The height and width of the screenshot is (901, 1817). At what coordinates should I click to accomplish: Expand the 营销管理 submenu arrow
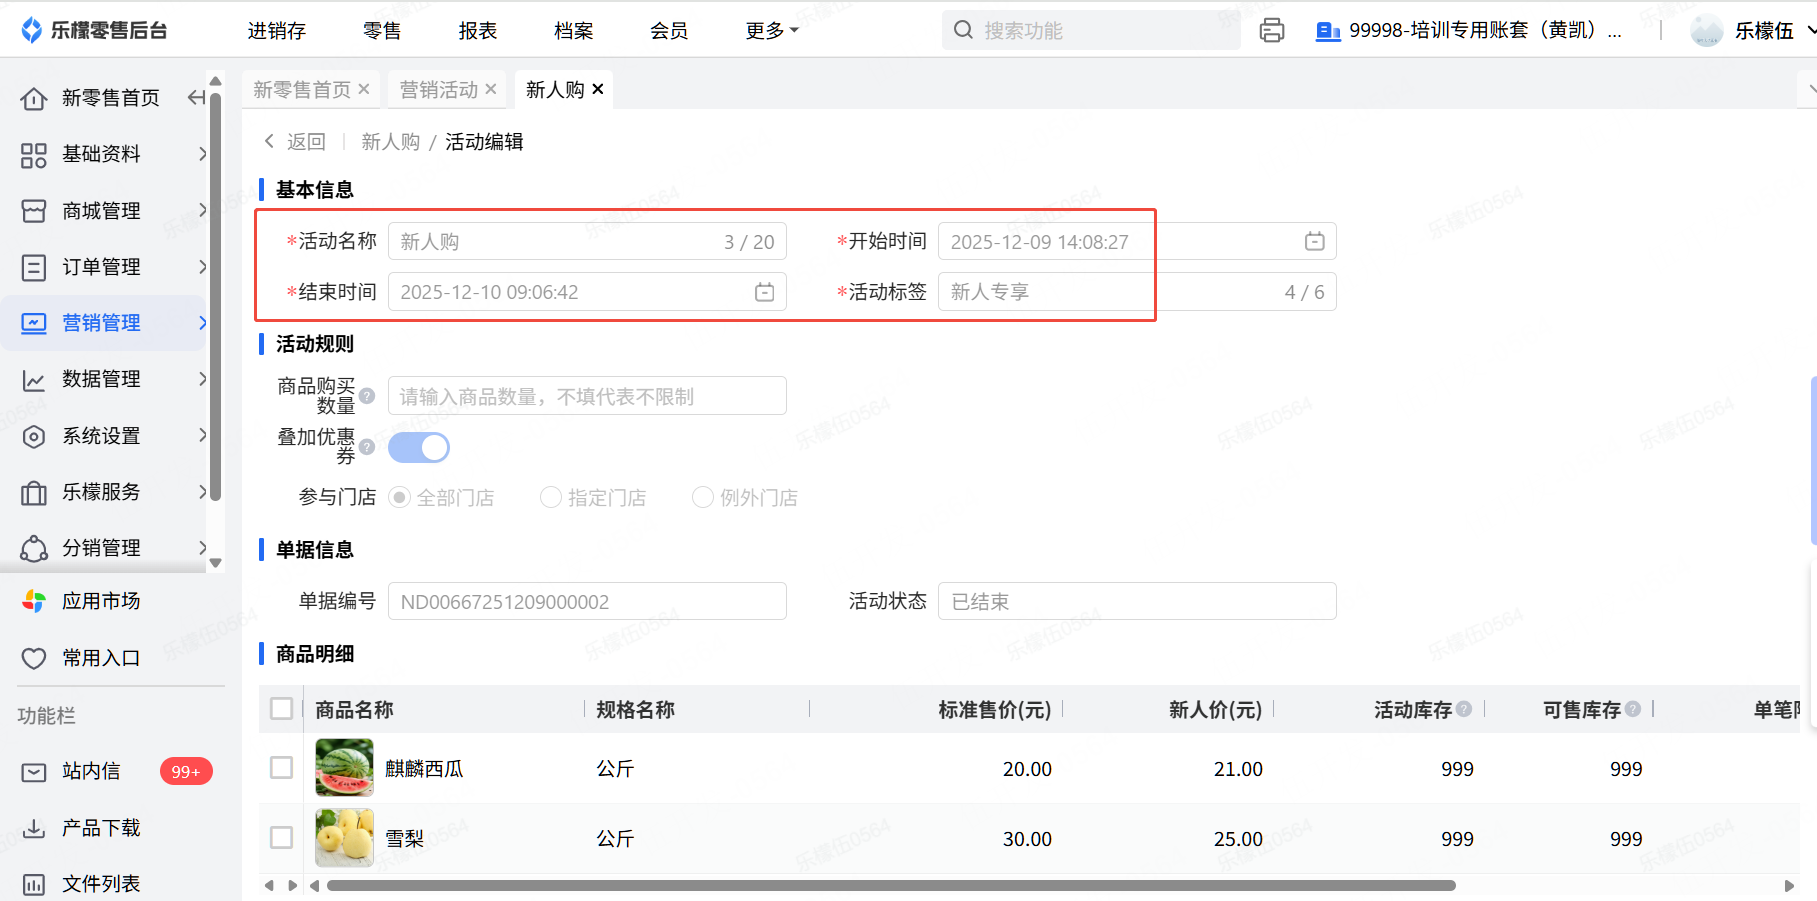point(203,323)
